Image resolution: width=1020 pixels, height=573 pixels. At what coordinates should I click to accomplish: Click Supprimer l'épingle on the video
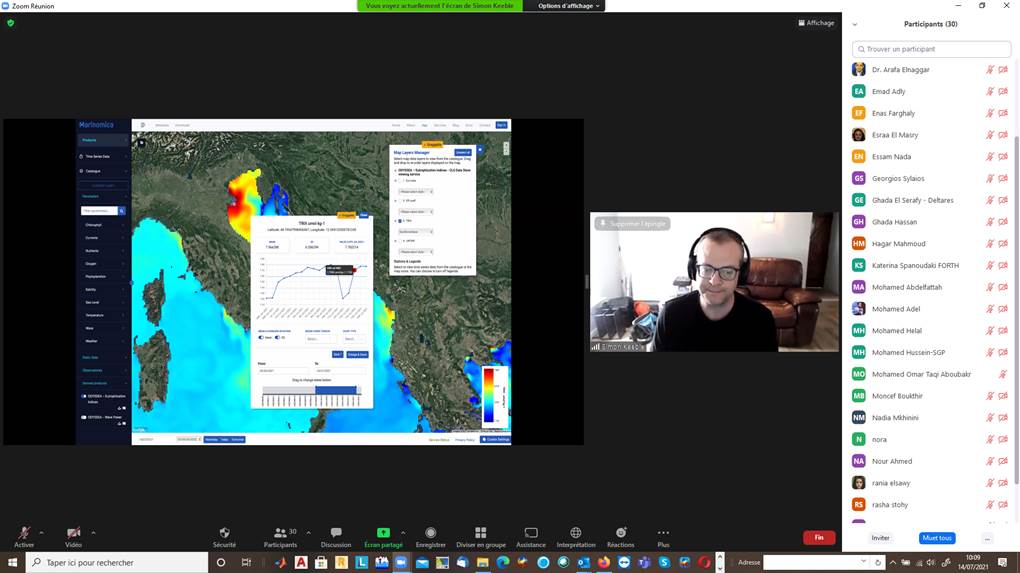[x=633, y=224]
